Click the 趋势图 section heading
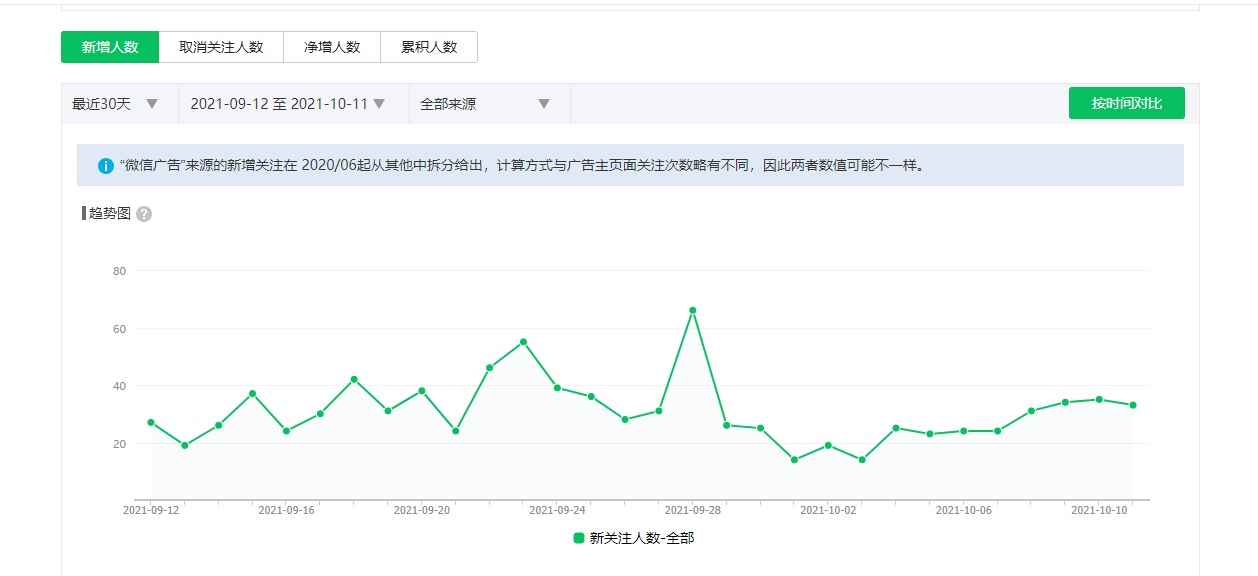1258x576 pixels. click(x=110, y=213)
